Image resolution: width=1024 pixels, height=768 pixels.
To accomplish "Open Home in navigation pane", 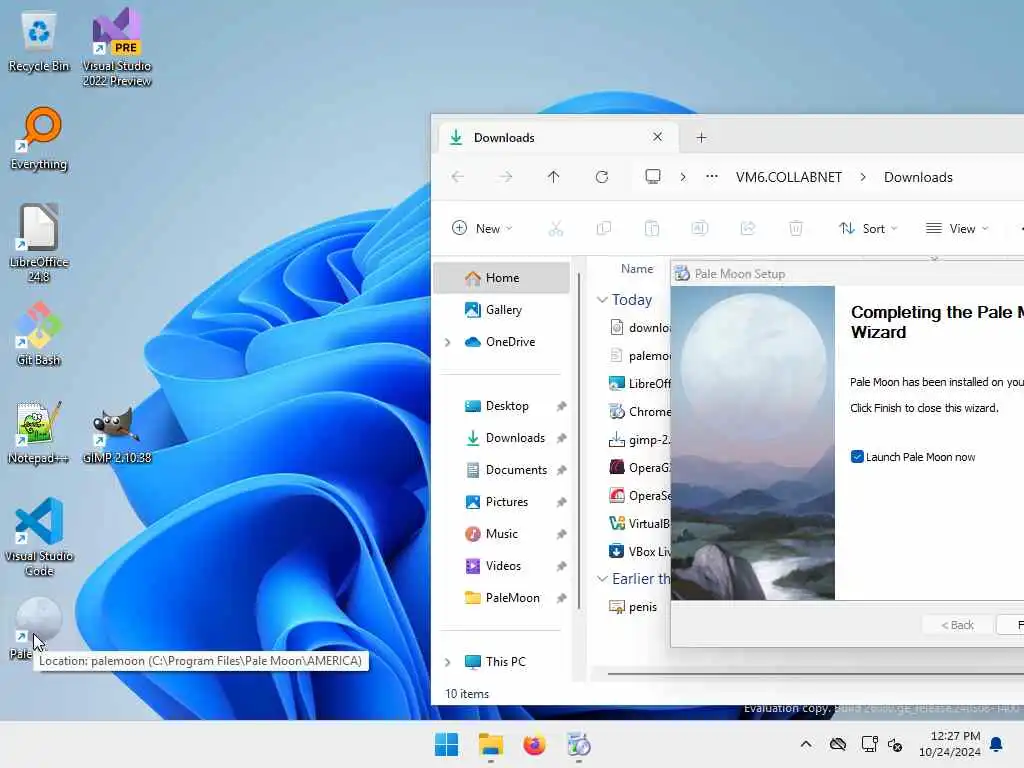I will click(502, 278).
